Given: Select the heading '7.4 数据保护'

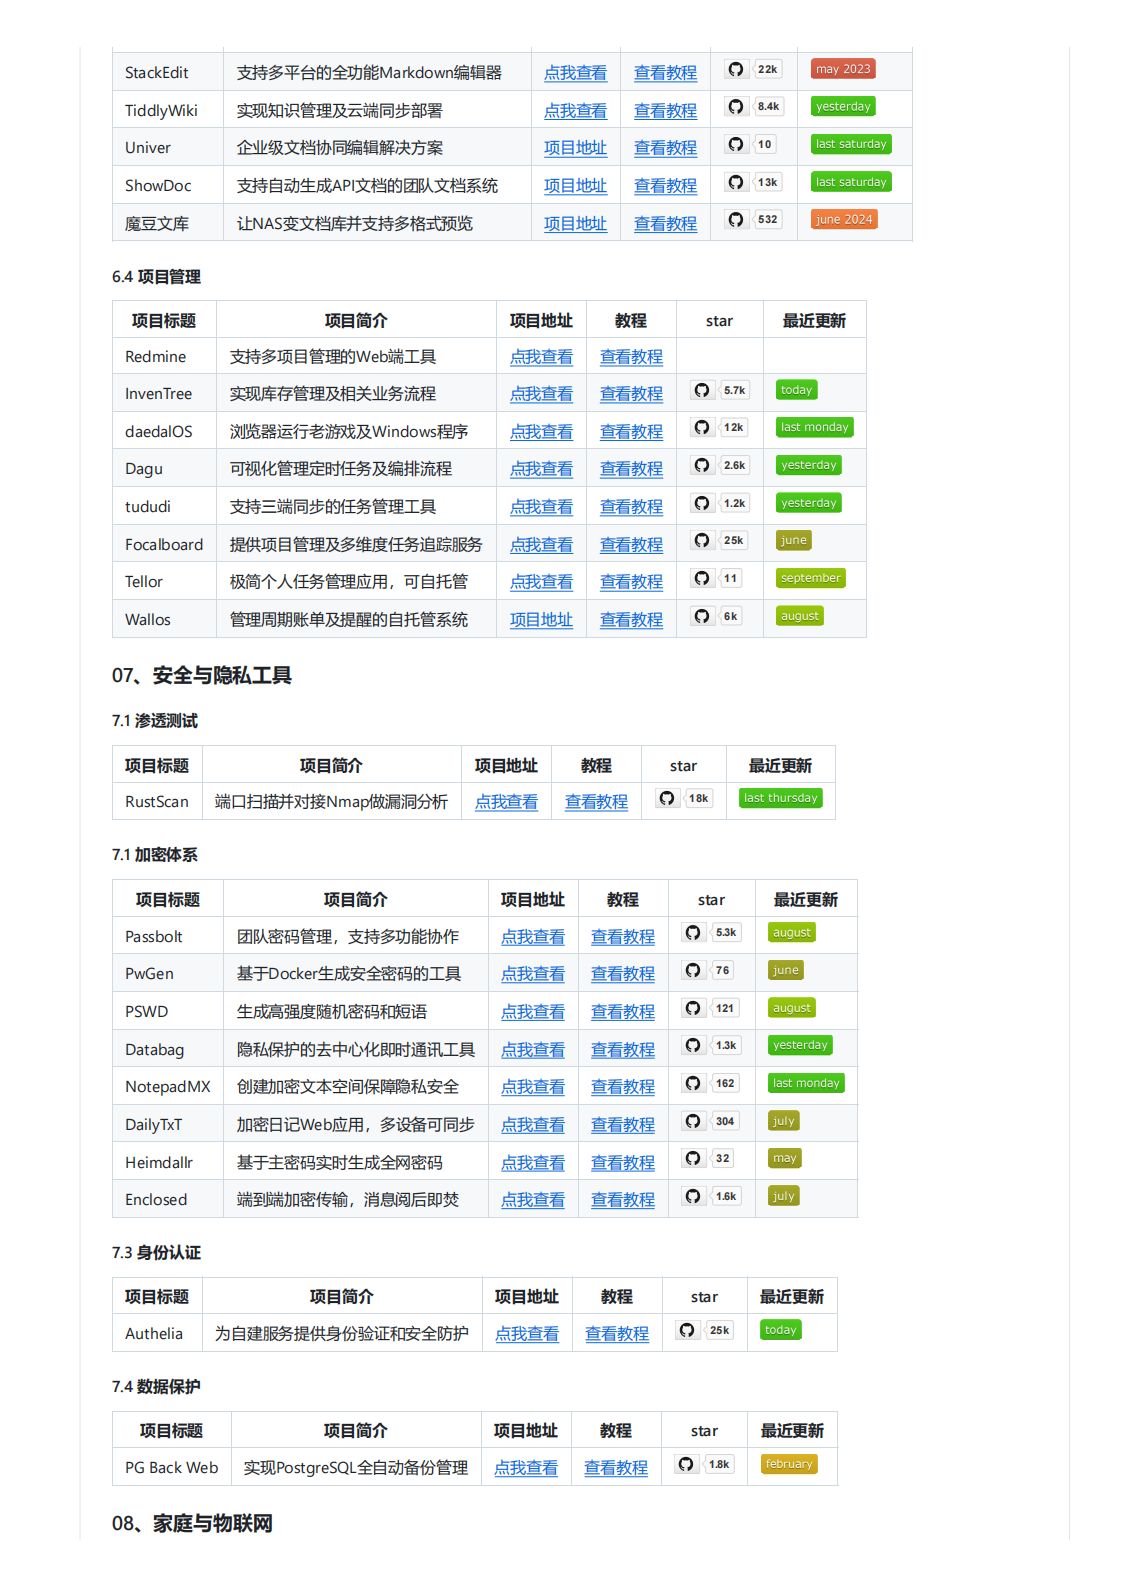Looking at the screenshot, I should (156, 1387).
